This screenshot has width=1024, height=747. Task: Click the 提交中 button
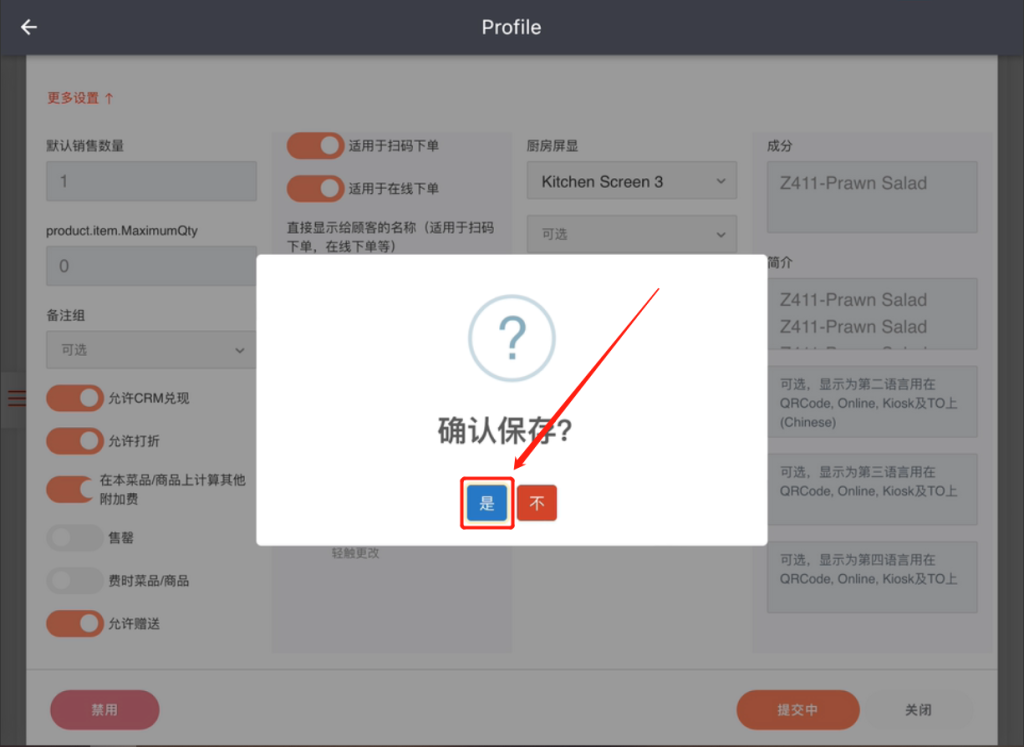(x=797, y=710)
